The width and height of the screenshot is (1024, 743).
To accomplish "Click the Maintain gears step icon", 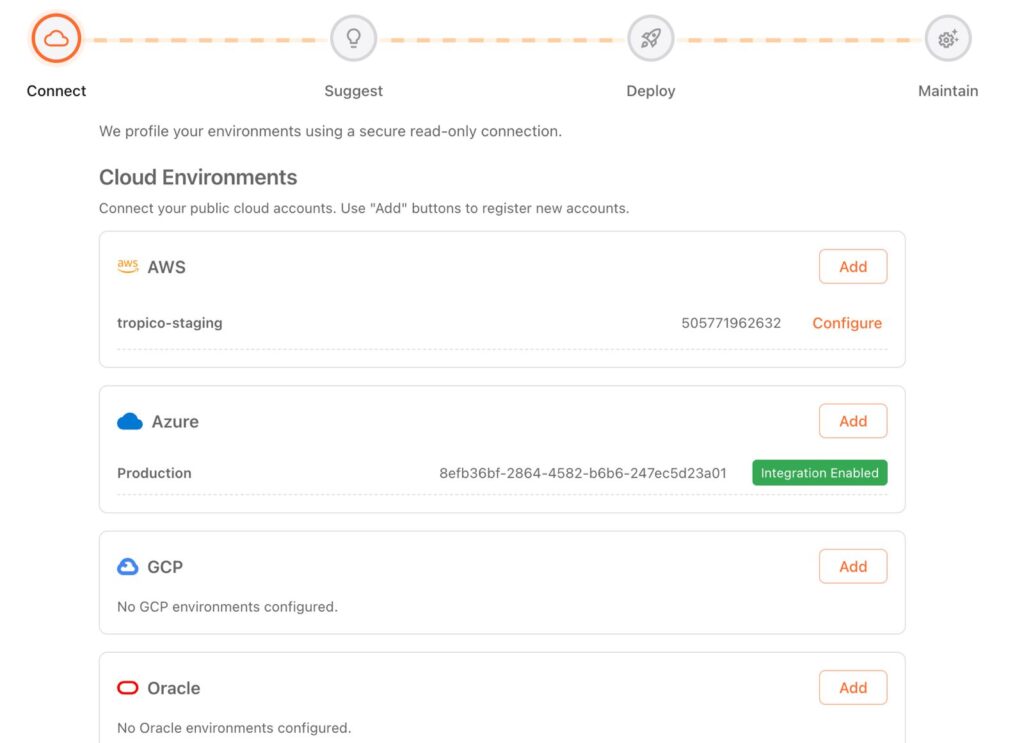I will (947, 39).
